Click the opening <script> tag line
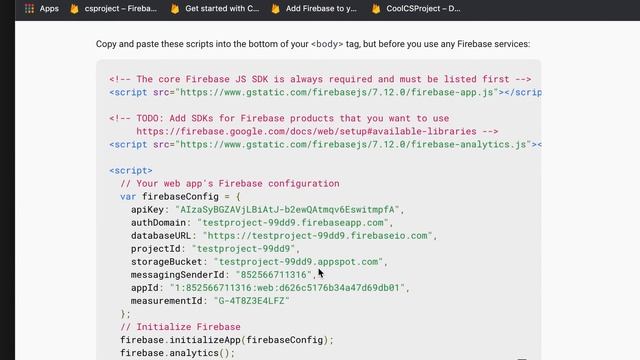 tap(131, 171)
